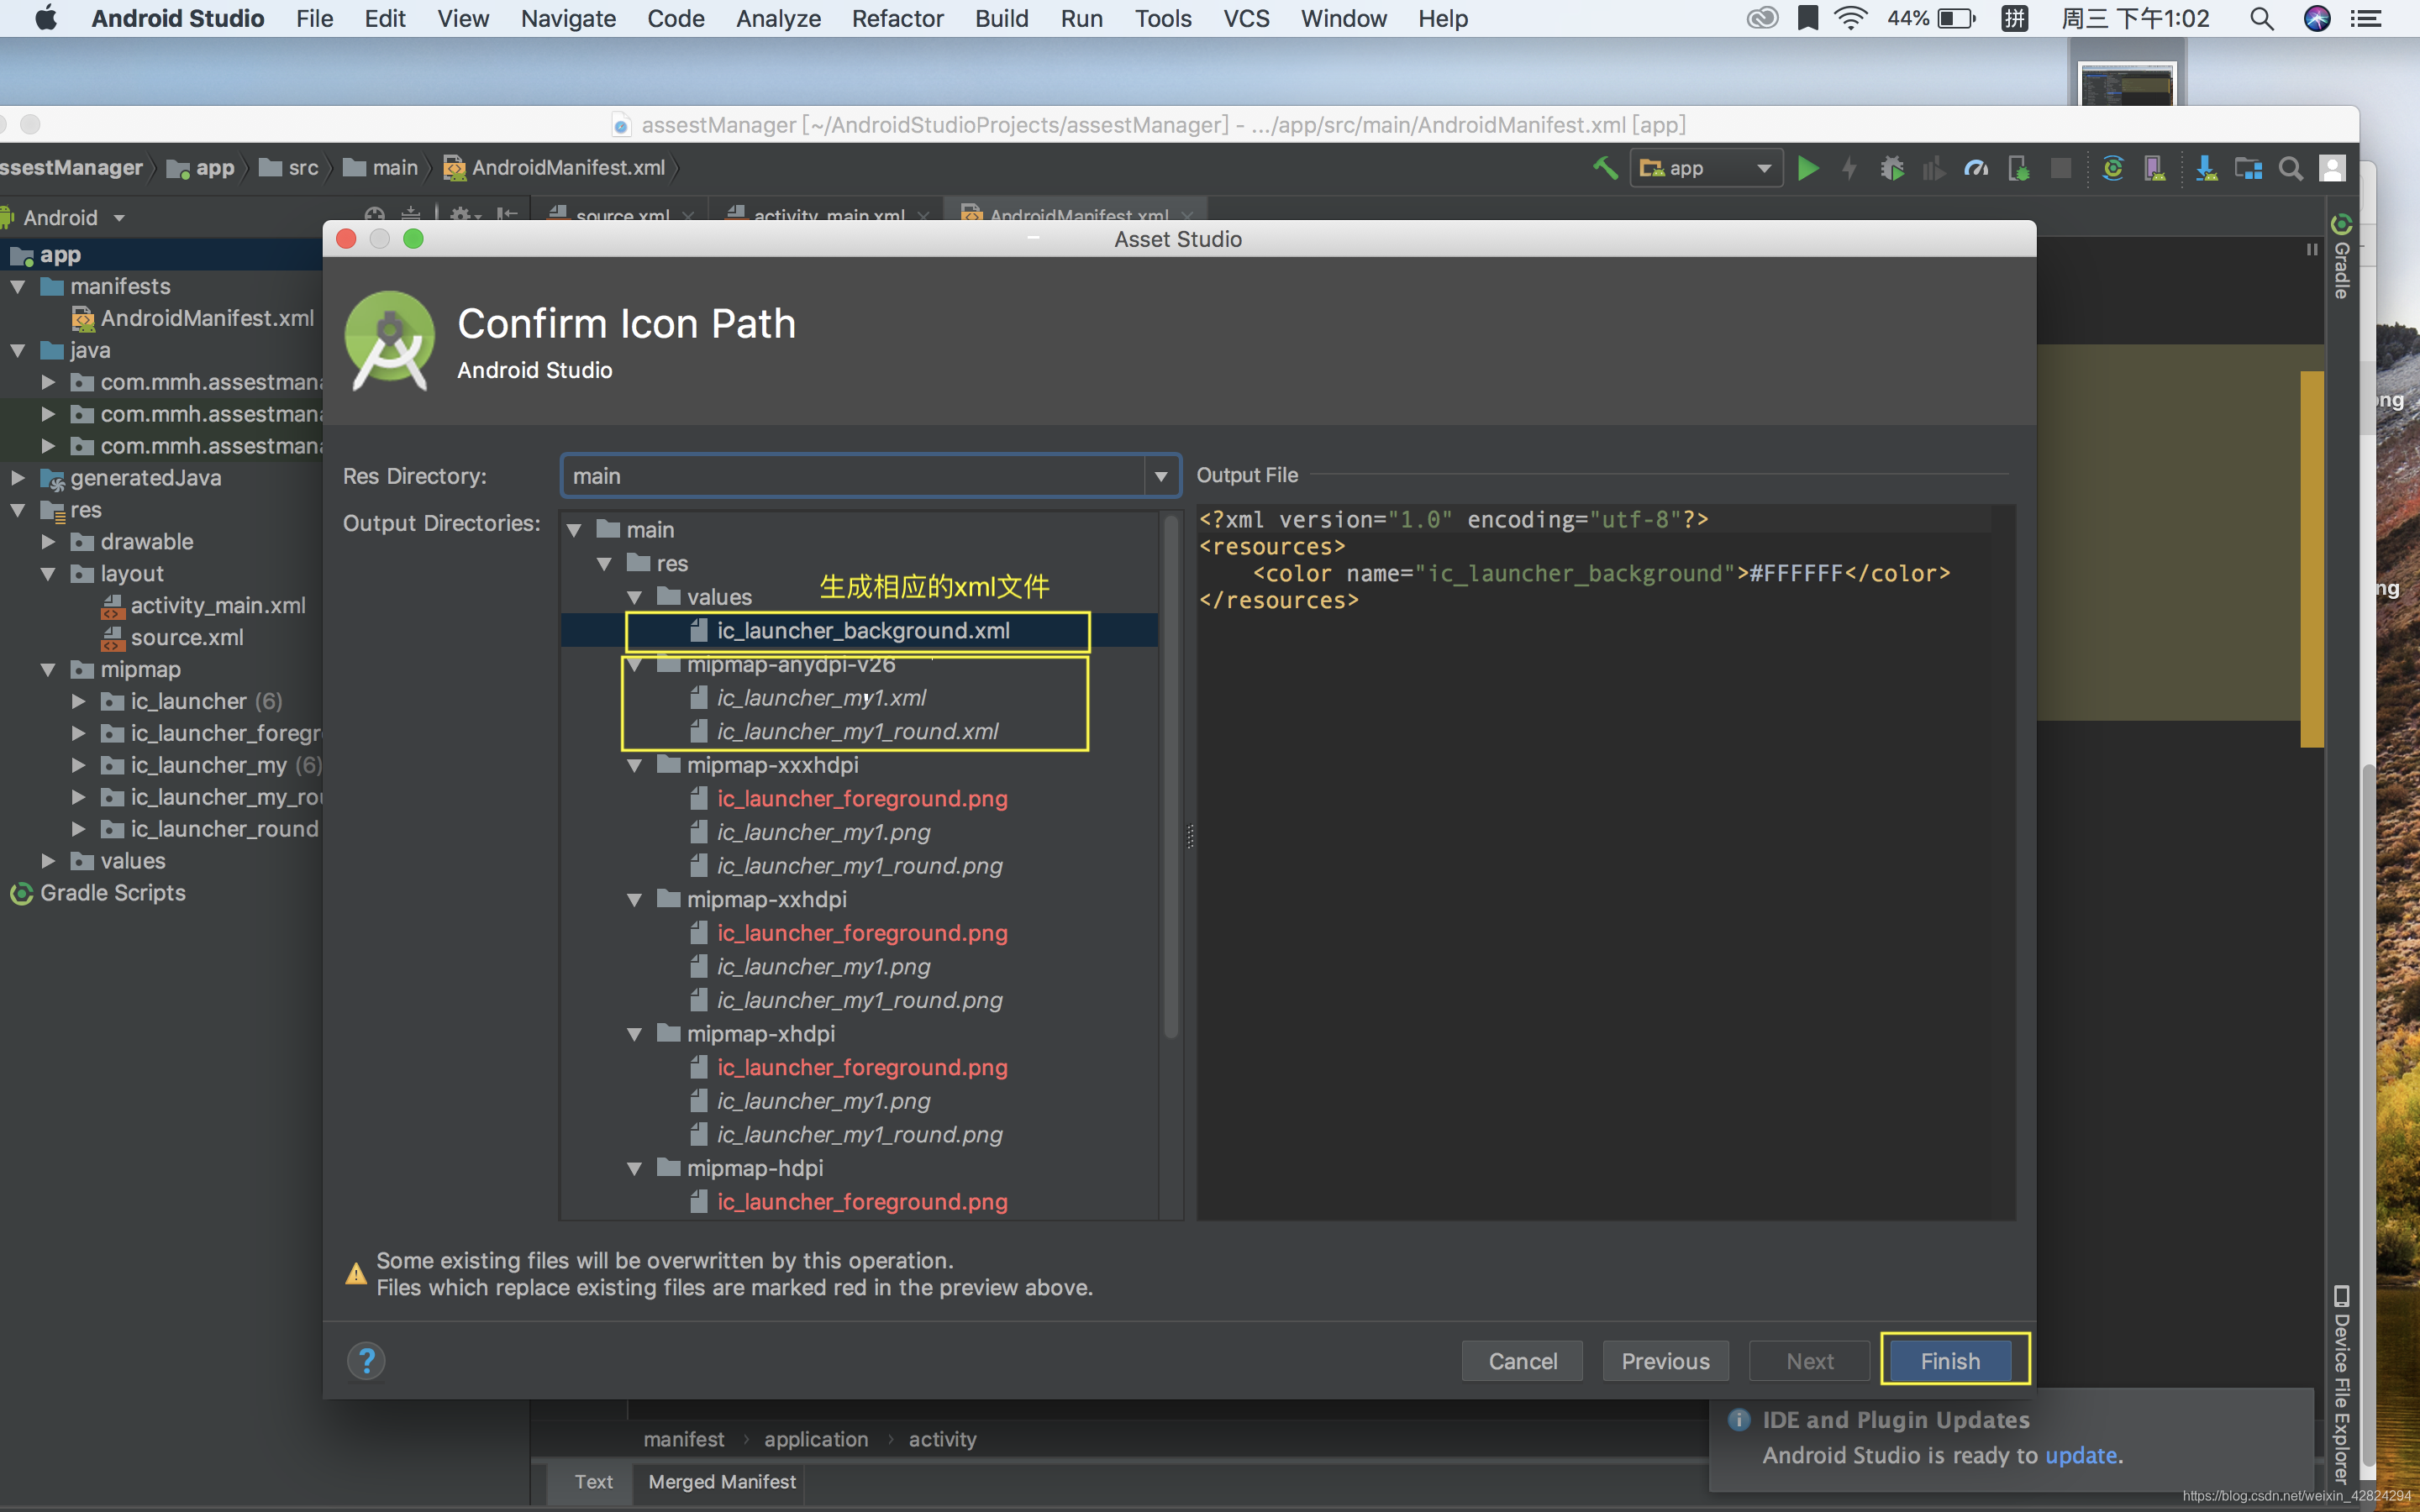This screenshot has width=2420, height=1512.
Task: Collapse the mipmap-hdpi folder node
Action: coord(634,1169)
